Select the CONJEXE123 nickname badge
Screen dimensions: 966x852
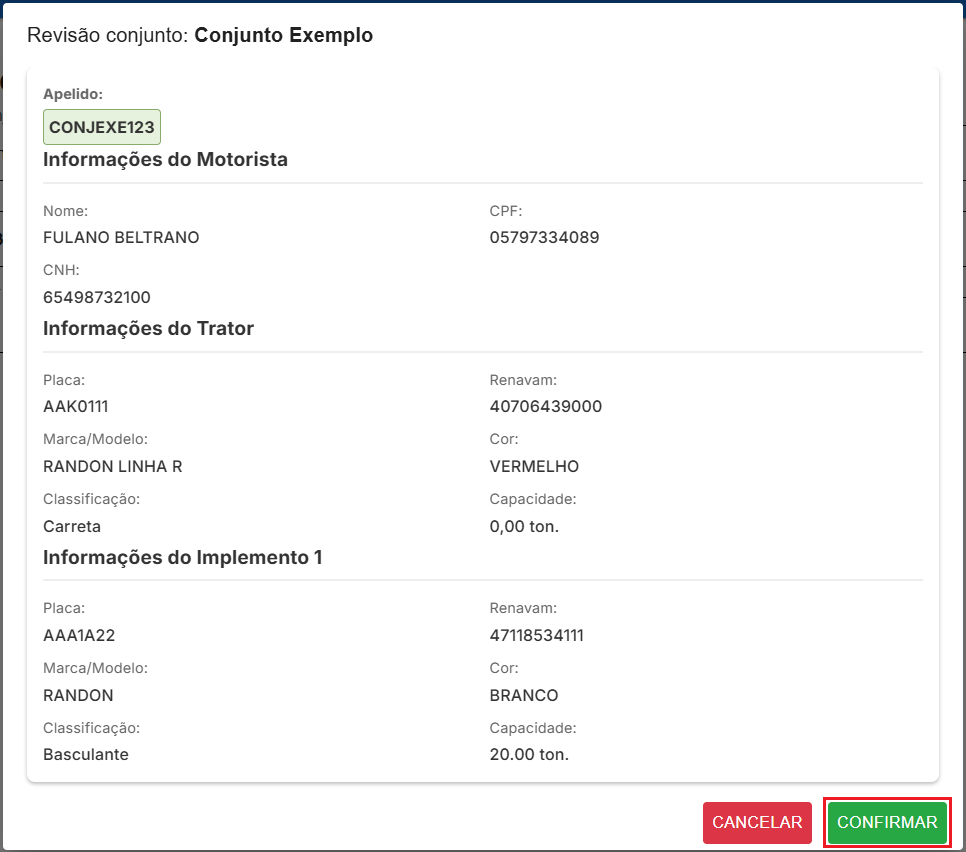coord(101,128)
